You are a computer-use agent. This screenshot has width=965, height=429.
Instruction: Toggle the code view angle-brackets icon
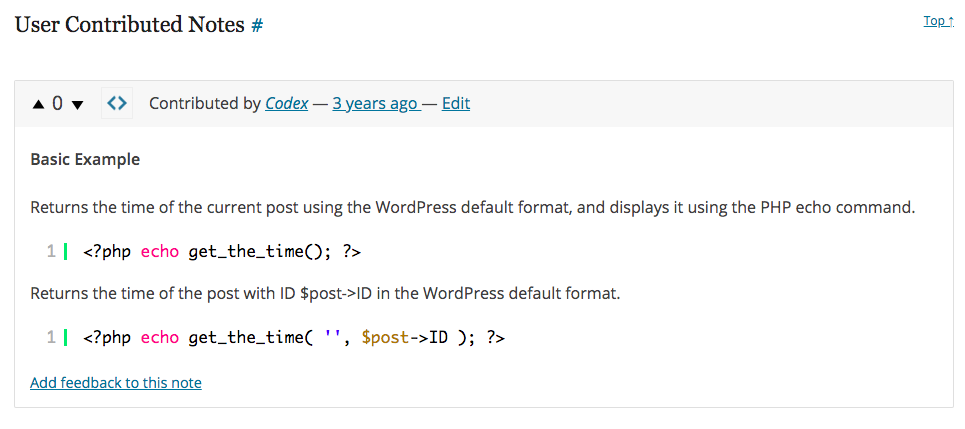[x=117, y=103]
